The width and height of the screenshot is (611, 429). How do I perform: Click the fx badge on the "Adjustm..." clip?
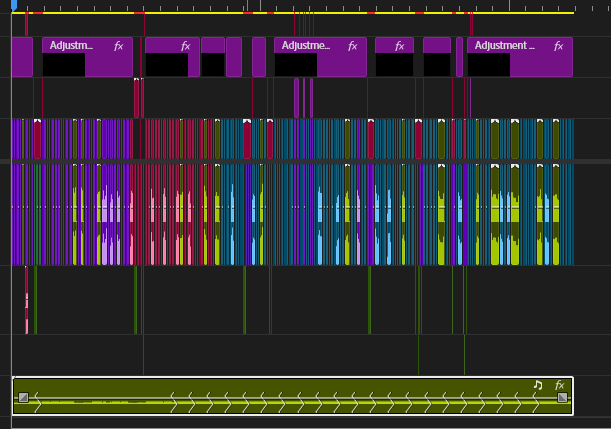(x=118, y=46)
